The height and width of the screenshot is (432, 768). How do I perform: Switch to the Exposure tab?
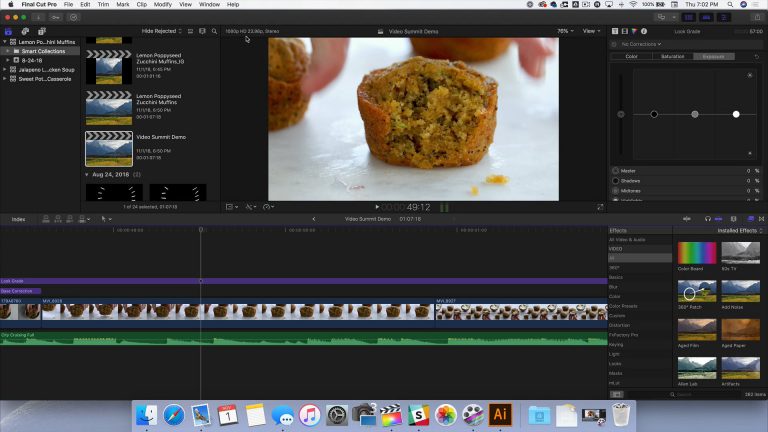tap(714, 57)
